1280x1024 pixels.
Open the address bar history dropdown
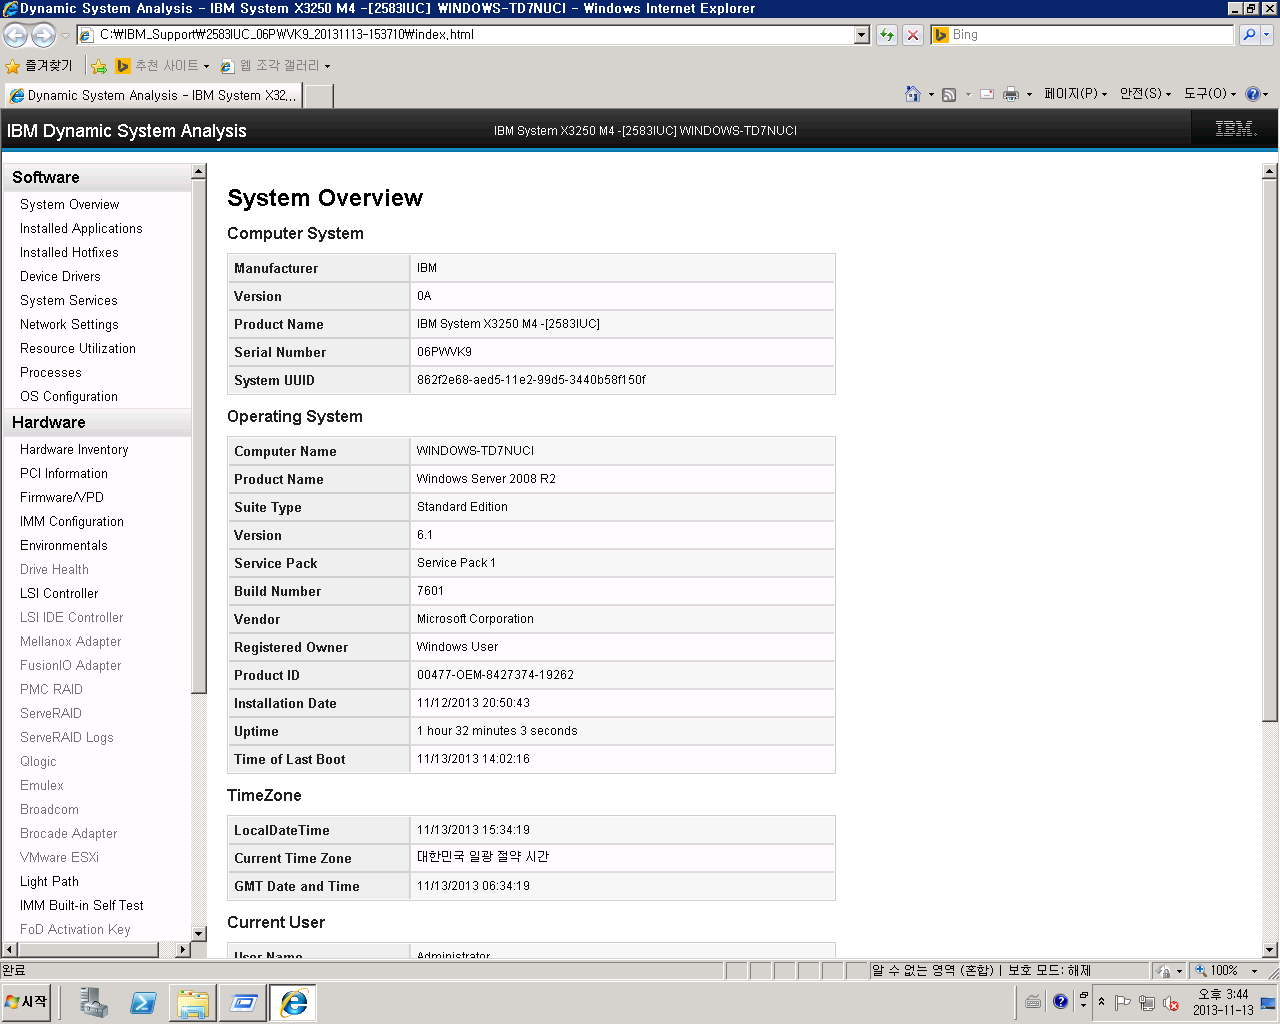click(862, 35)
